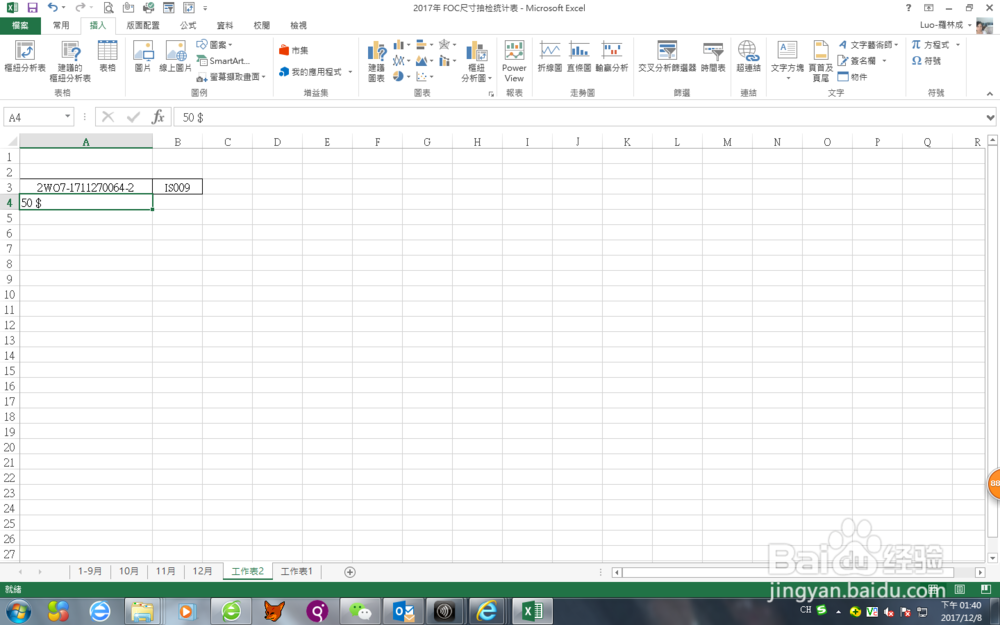Open the WordArt (文字藝術師) dropdown
Screen dimensions: 1000x625
(868, 45)
